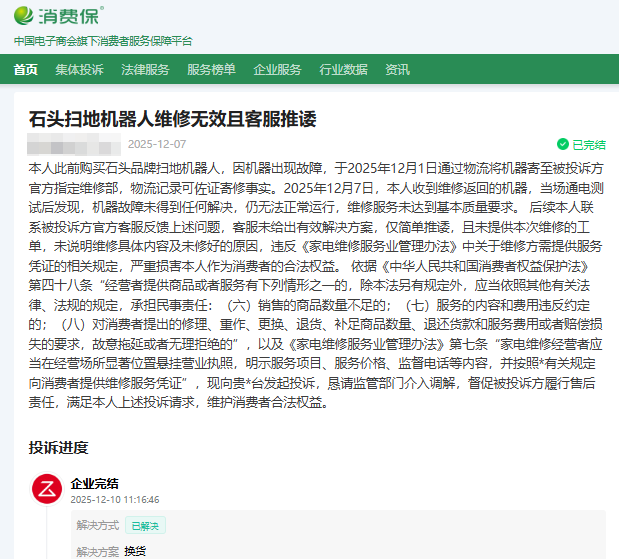Open the 法律服务 menu item
This screenshot has height=559, width=619.
tap(145, 70)
